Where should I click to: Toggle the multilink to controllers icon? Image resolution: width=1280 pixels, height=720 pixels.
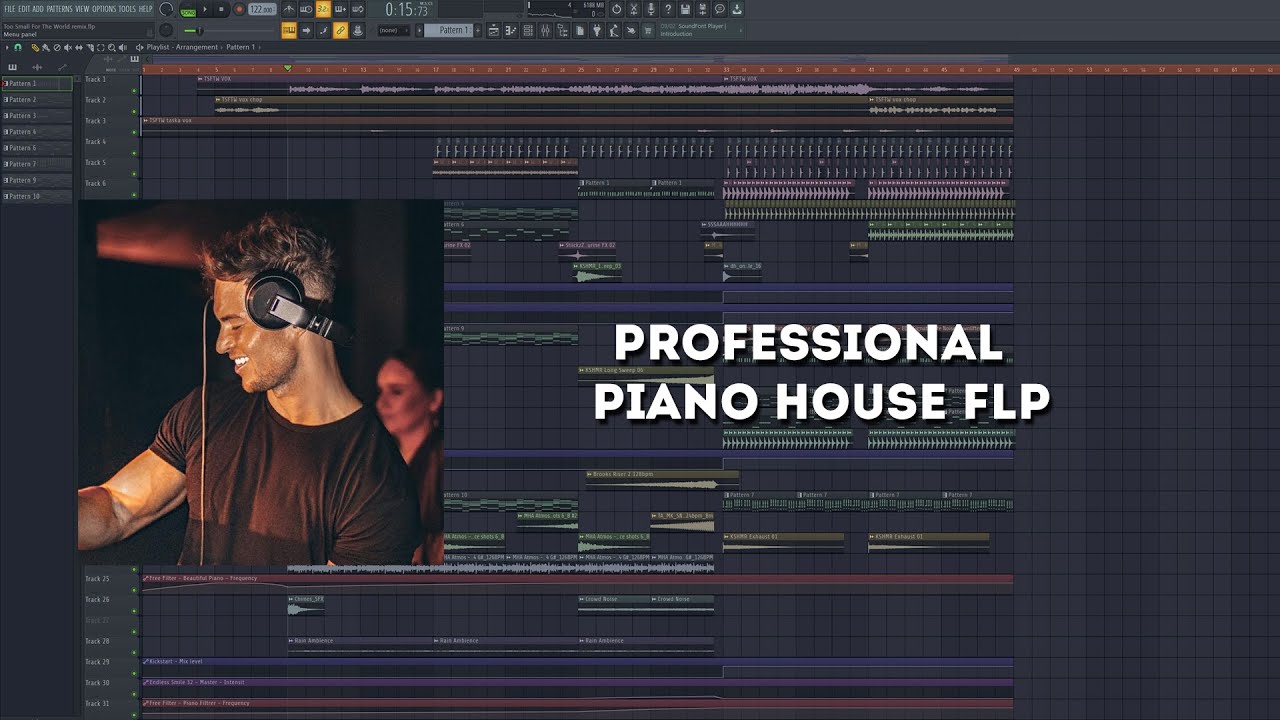340,30
